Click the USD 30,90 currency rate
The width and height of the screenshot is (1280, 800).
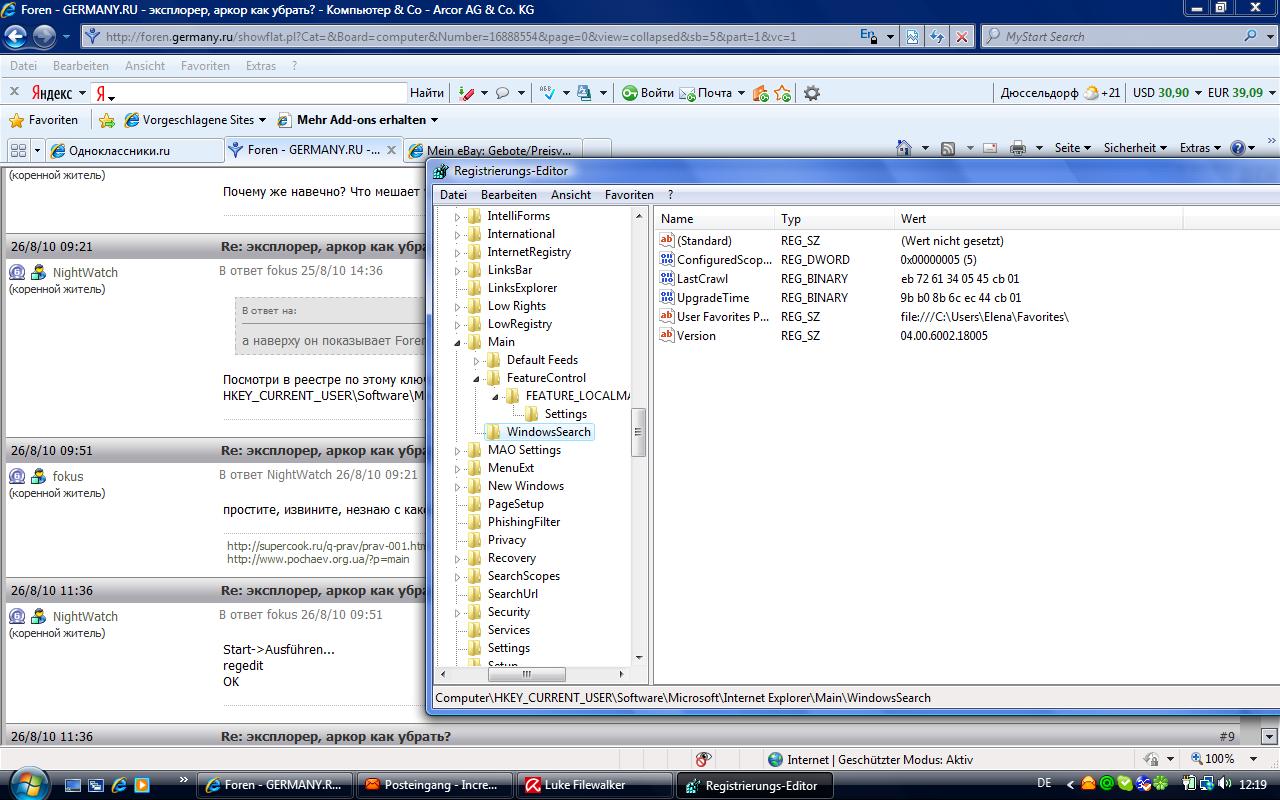pyautogui.click(x=1161, y=93)
